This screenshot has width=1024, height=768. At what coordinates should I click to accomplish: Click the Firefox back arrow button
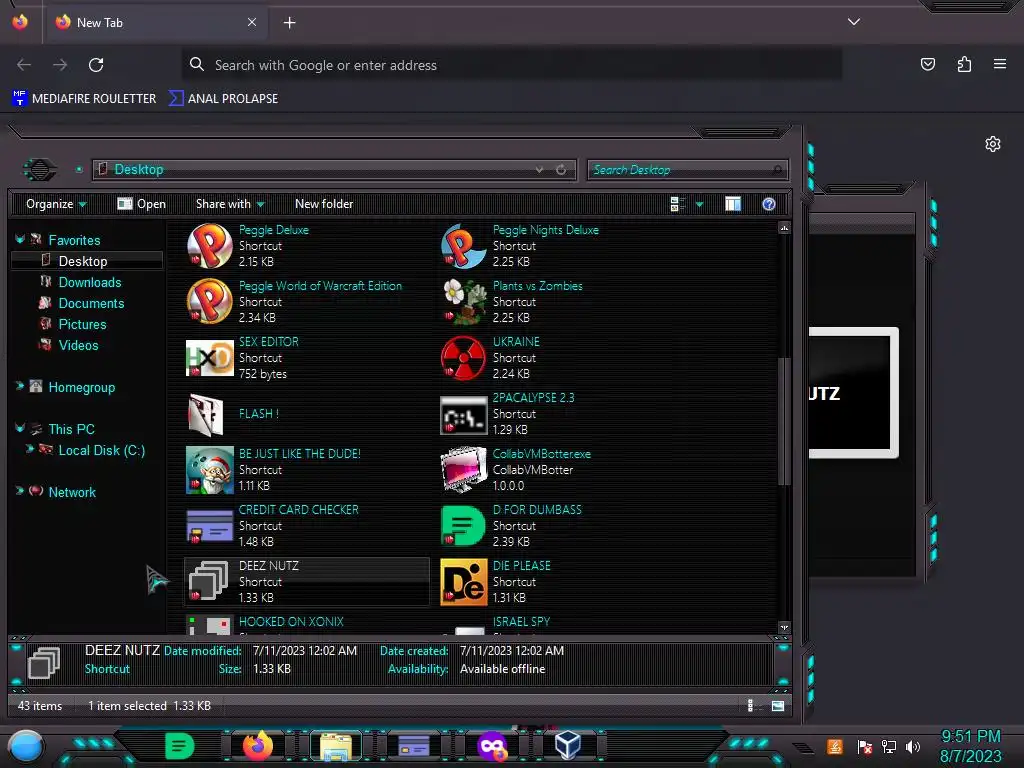24,65
